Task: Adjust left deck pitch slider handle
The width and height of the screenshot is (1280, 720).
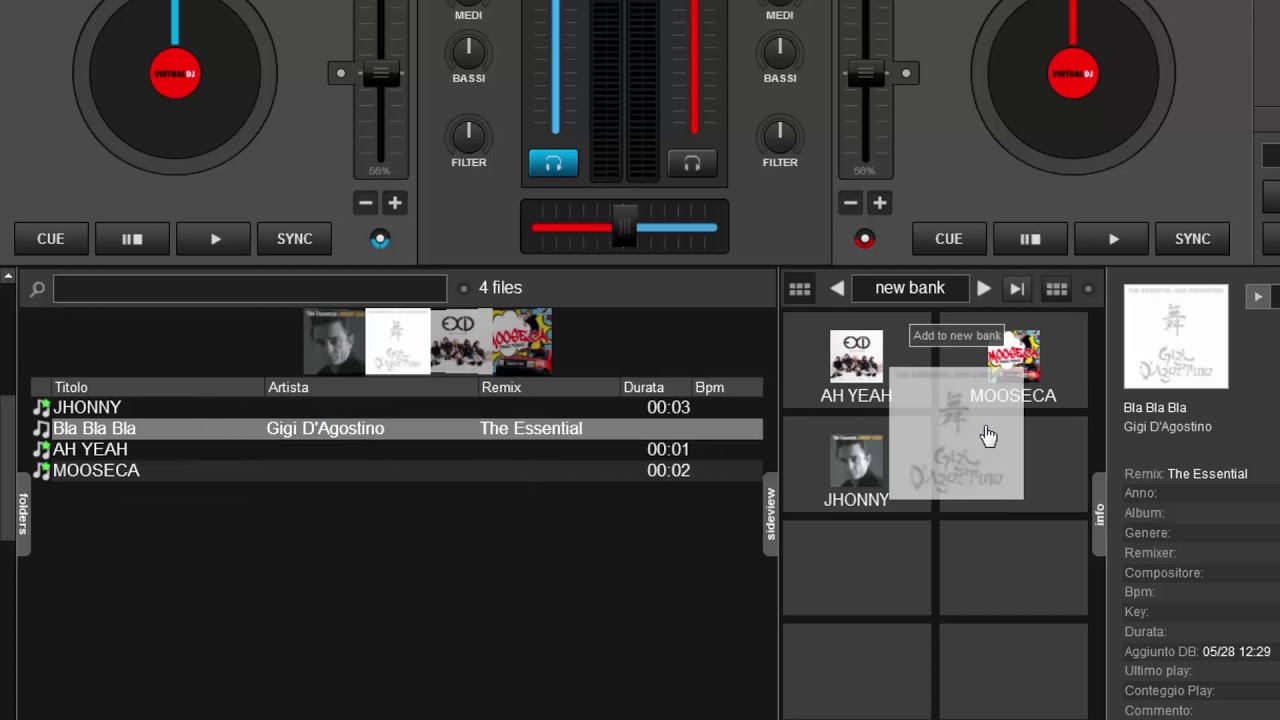Action: (380, 73)
